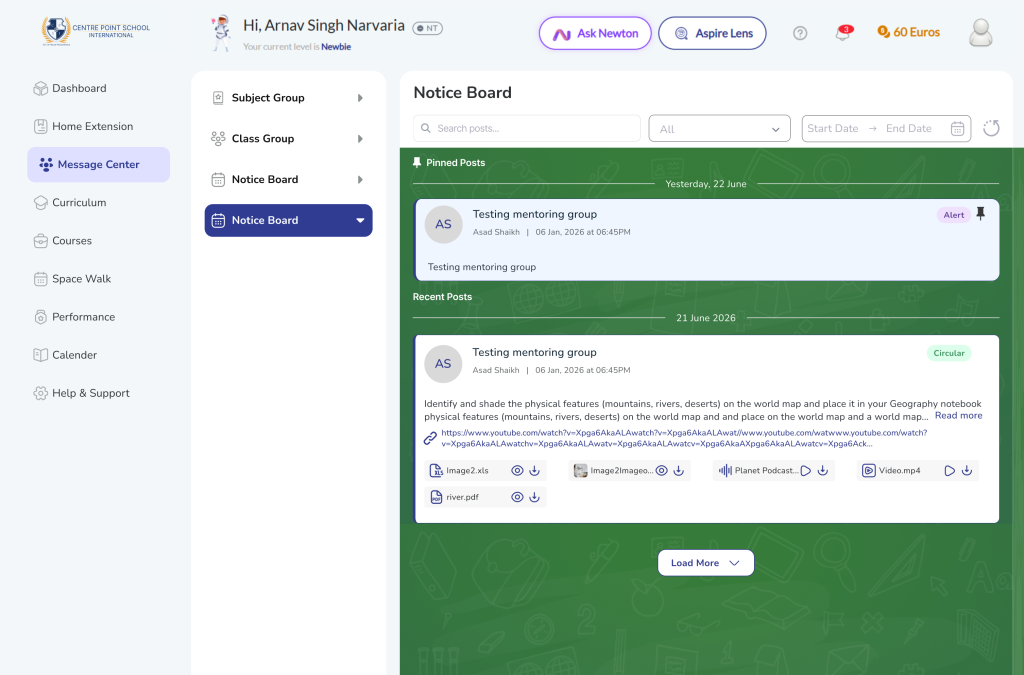1024x675 pixels.
Task: Click Read more on the recent post
Action: [x=958, y=416]
